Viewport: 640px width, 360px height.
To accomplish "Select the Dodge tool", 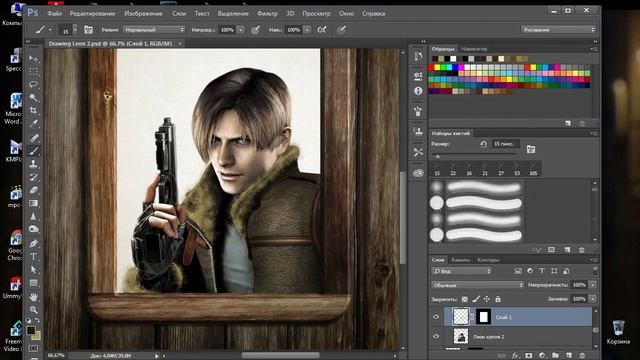I will coord(33,229).
